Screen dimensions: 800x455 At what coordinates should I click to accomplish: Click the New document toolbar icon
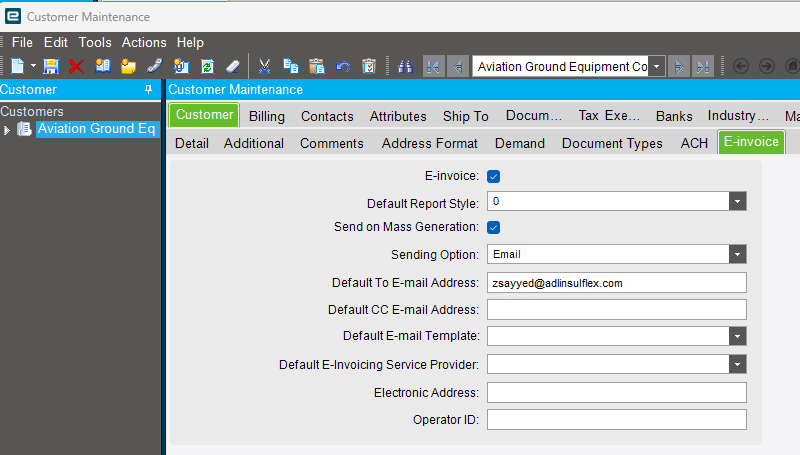tap(17, 66)
